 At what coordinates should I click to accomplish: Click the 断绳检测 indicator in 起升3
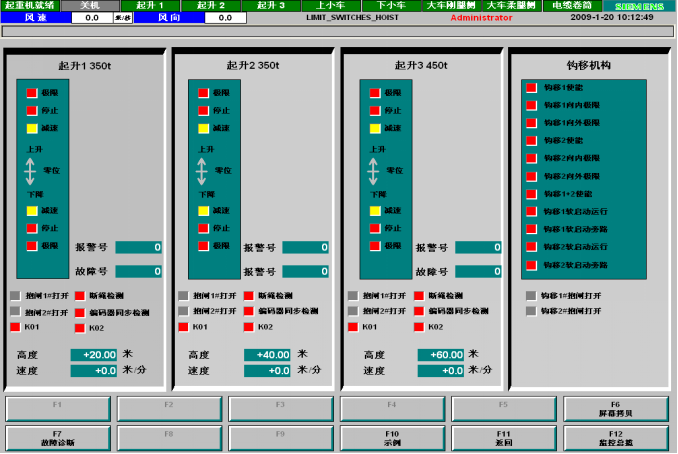click(x=417, y=296)
